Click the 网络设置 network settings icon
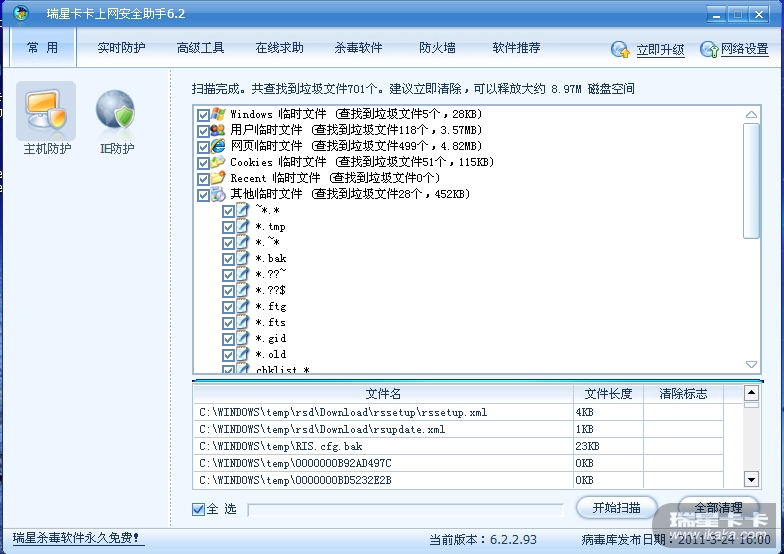784x554 pixels. [709, 49]
